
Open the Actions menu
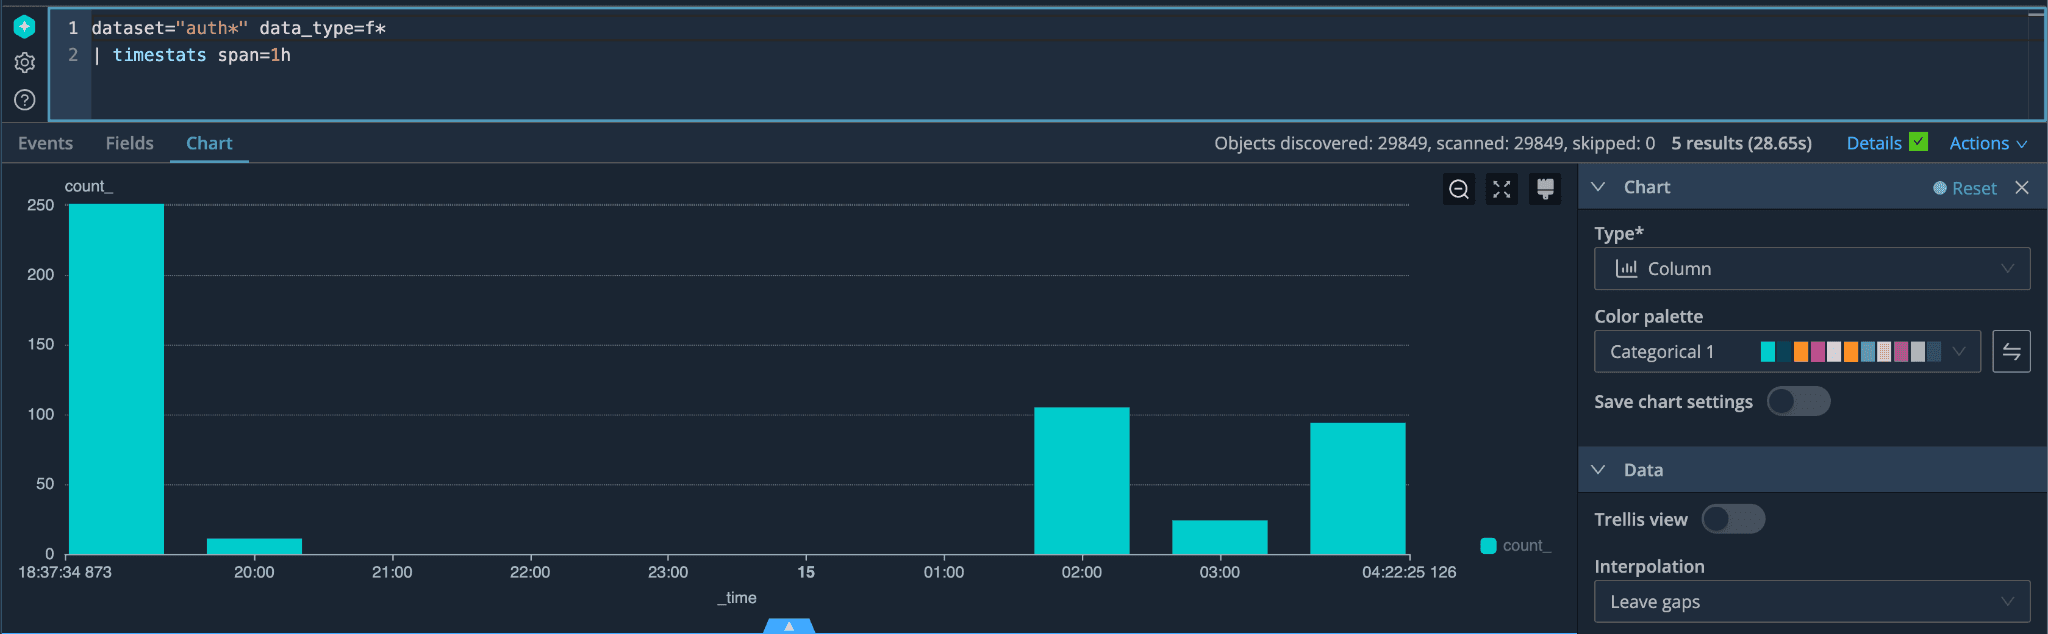(x=1987, y=143)
